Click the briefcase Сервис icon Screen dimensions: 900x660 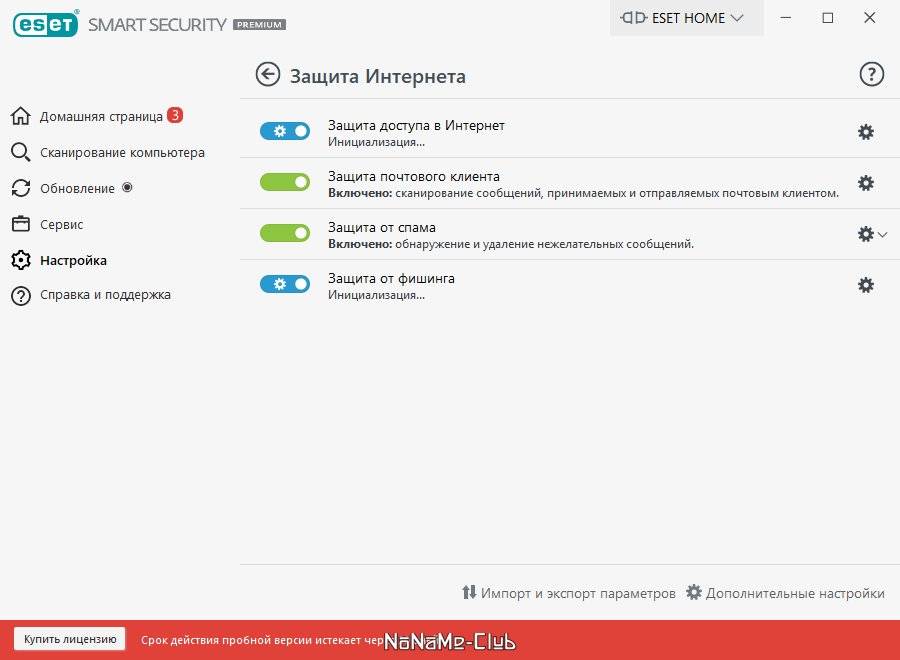click(21, 224)
